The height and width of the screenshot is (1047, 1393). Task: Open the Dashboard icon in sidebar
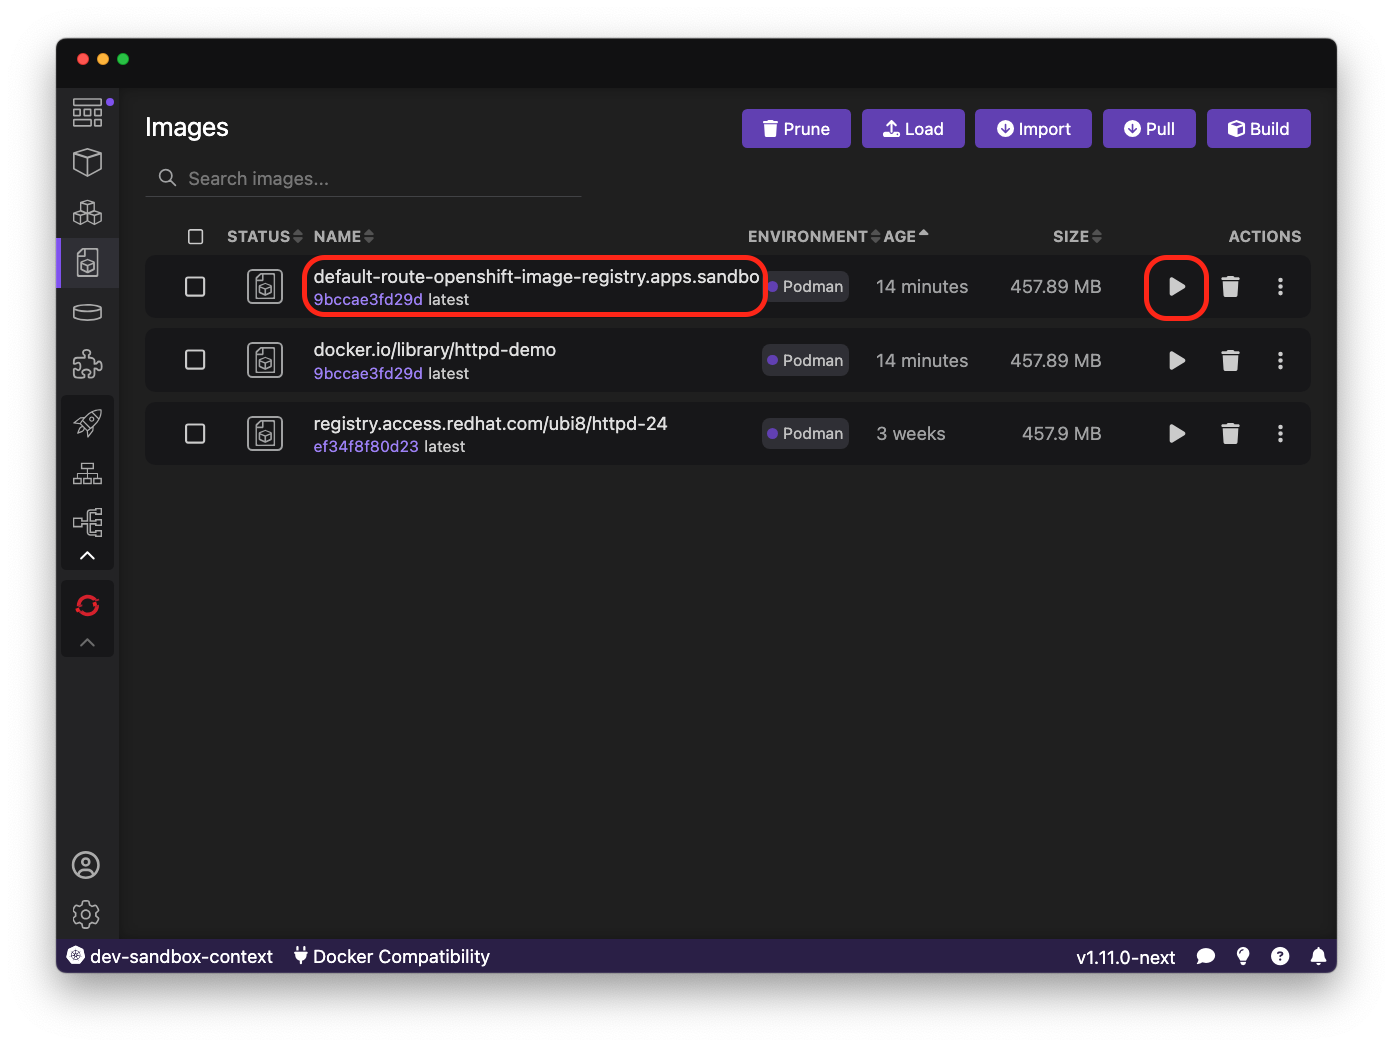(87, 112)
